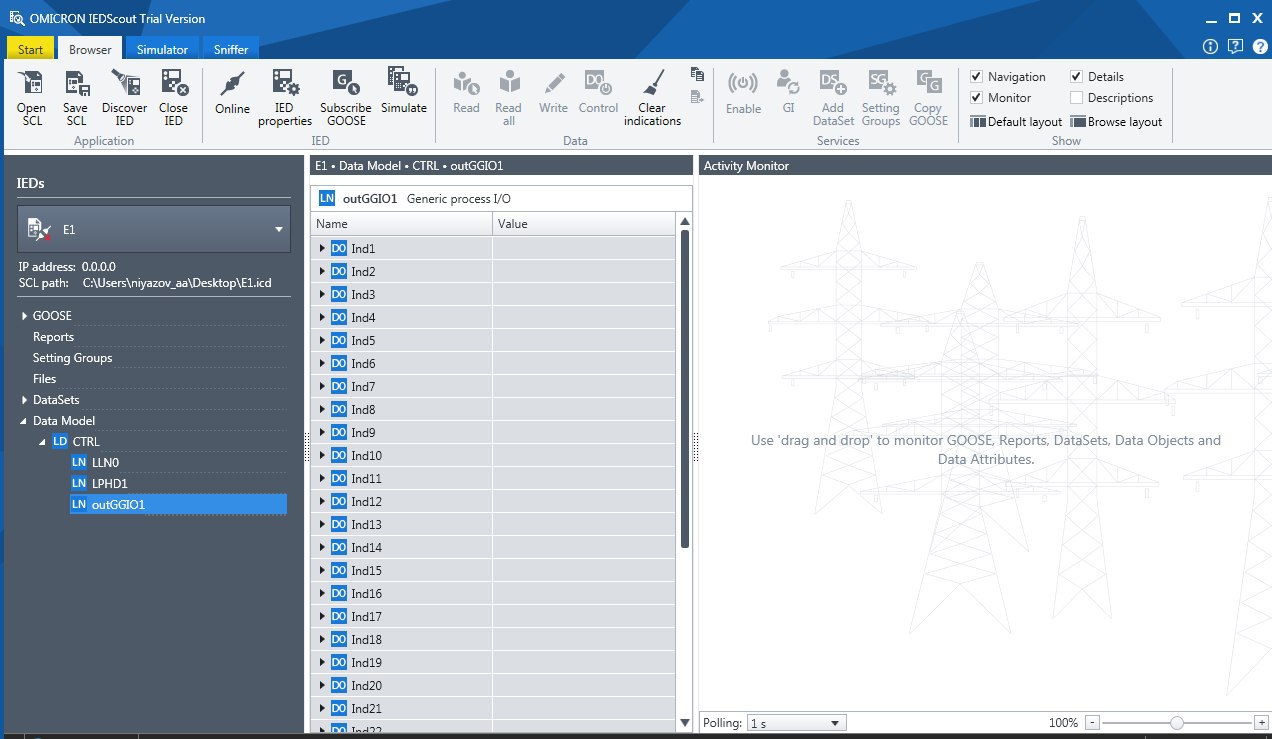Toggle the Monitor checkbox
This screenshot has height=739, width=1272.
977,97
